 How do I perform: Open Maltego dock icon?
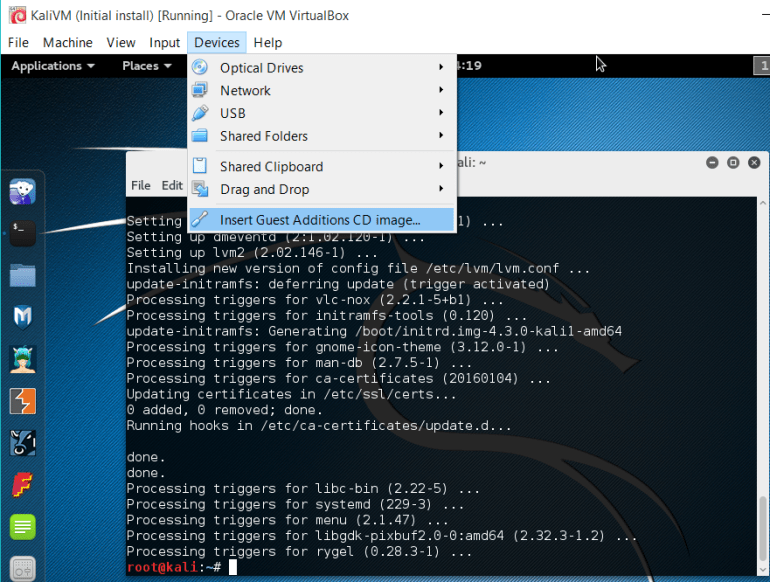tap(22, 442)
